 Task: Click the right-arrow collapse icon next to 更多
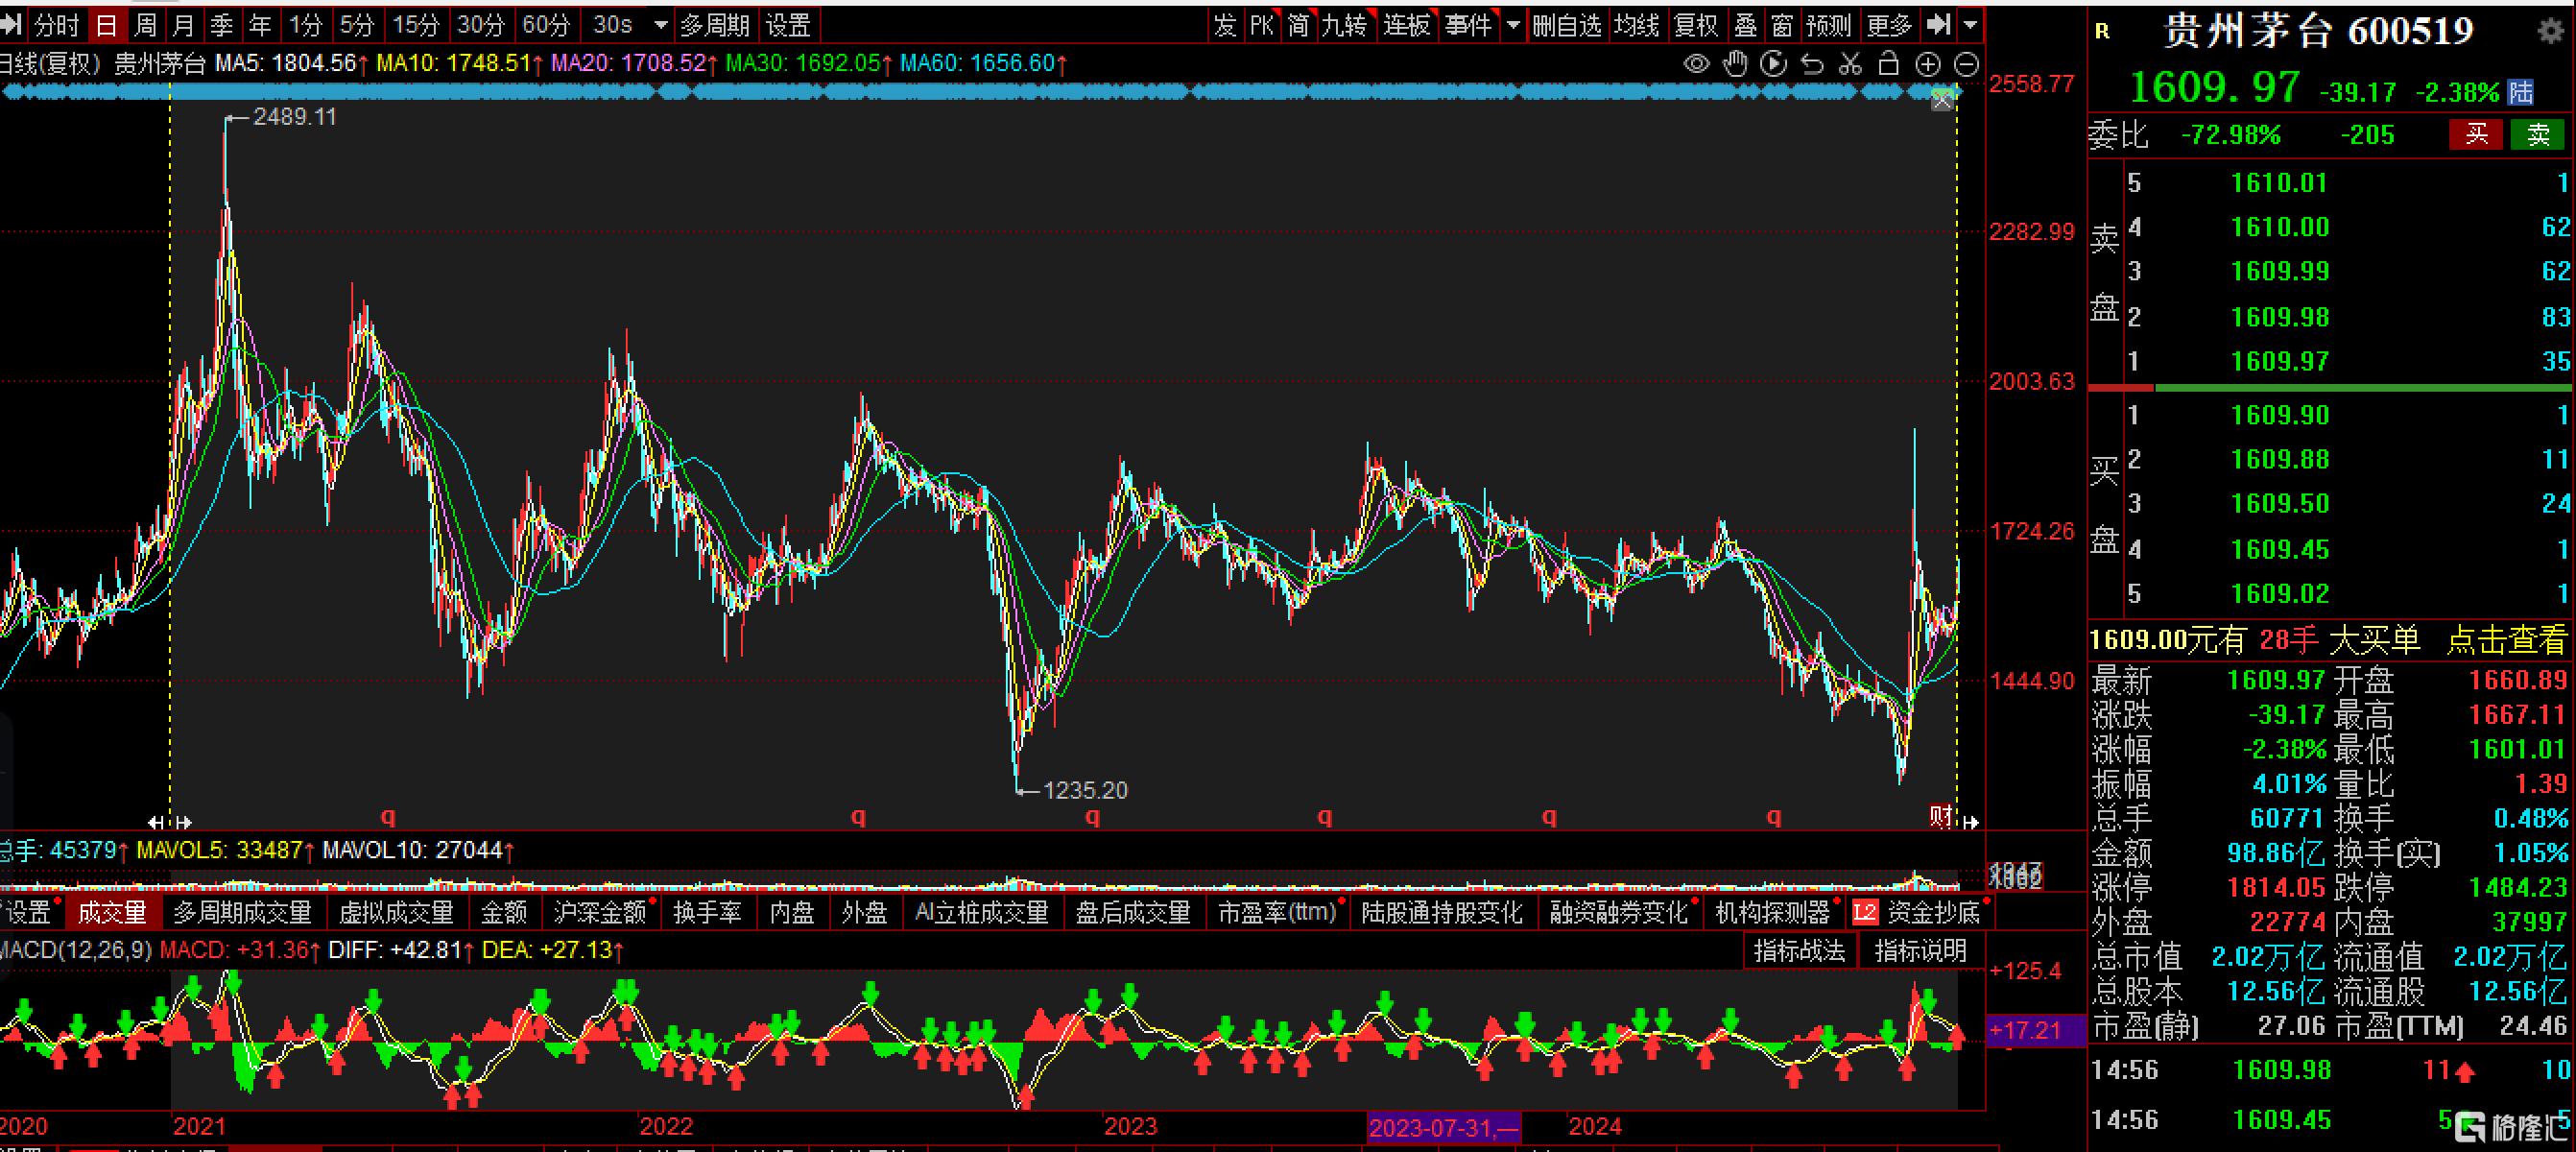pyautogui.click(x=1938, y=24)
